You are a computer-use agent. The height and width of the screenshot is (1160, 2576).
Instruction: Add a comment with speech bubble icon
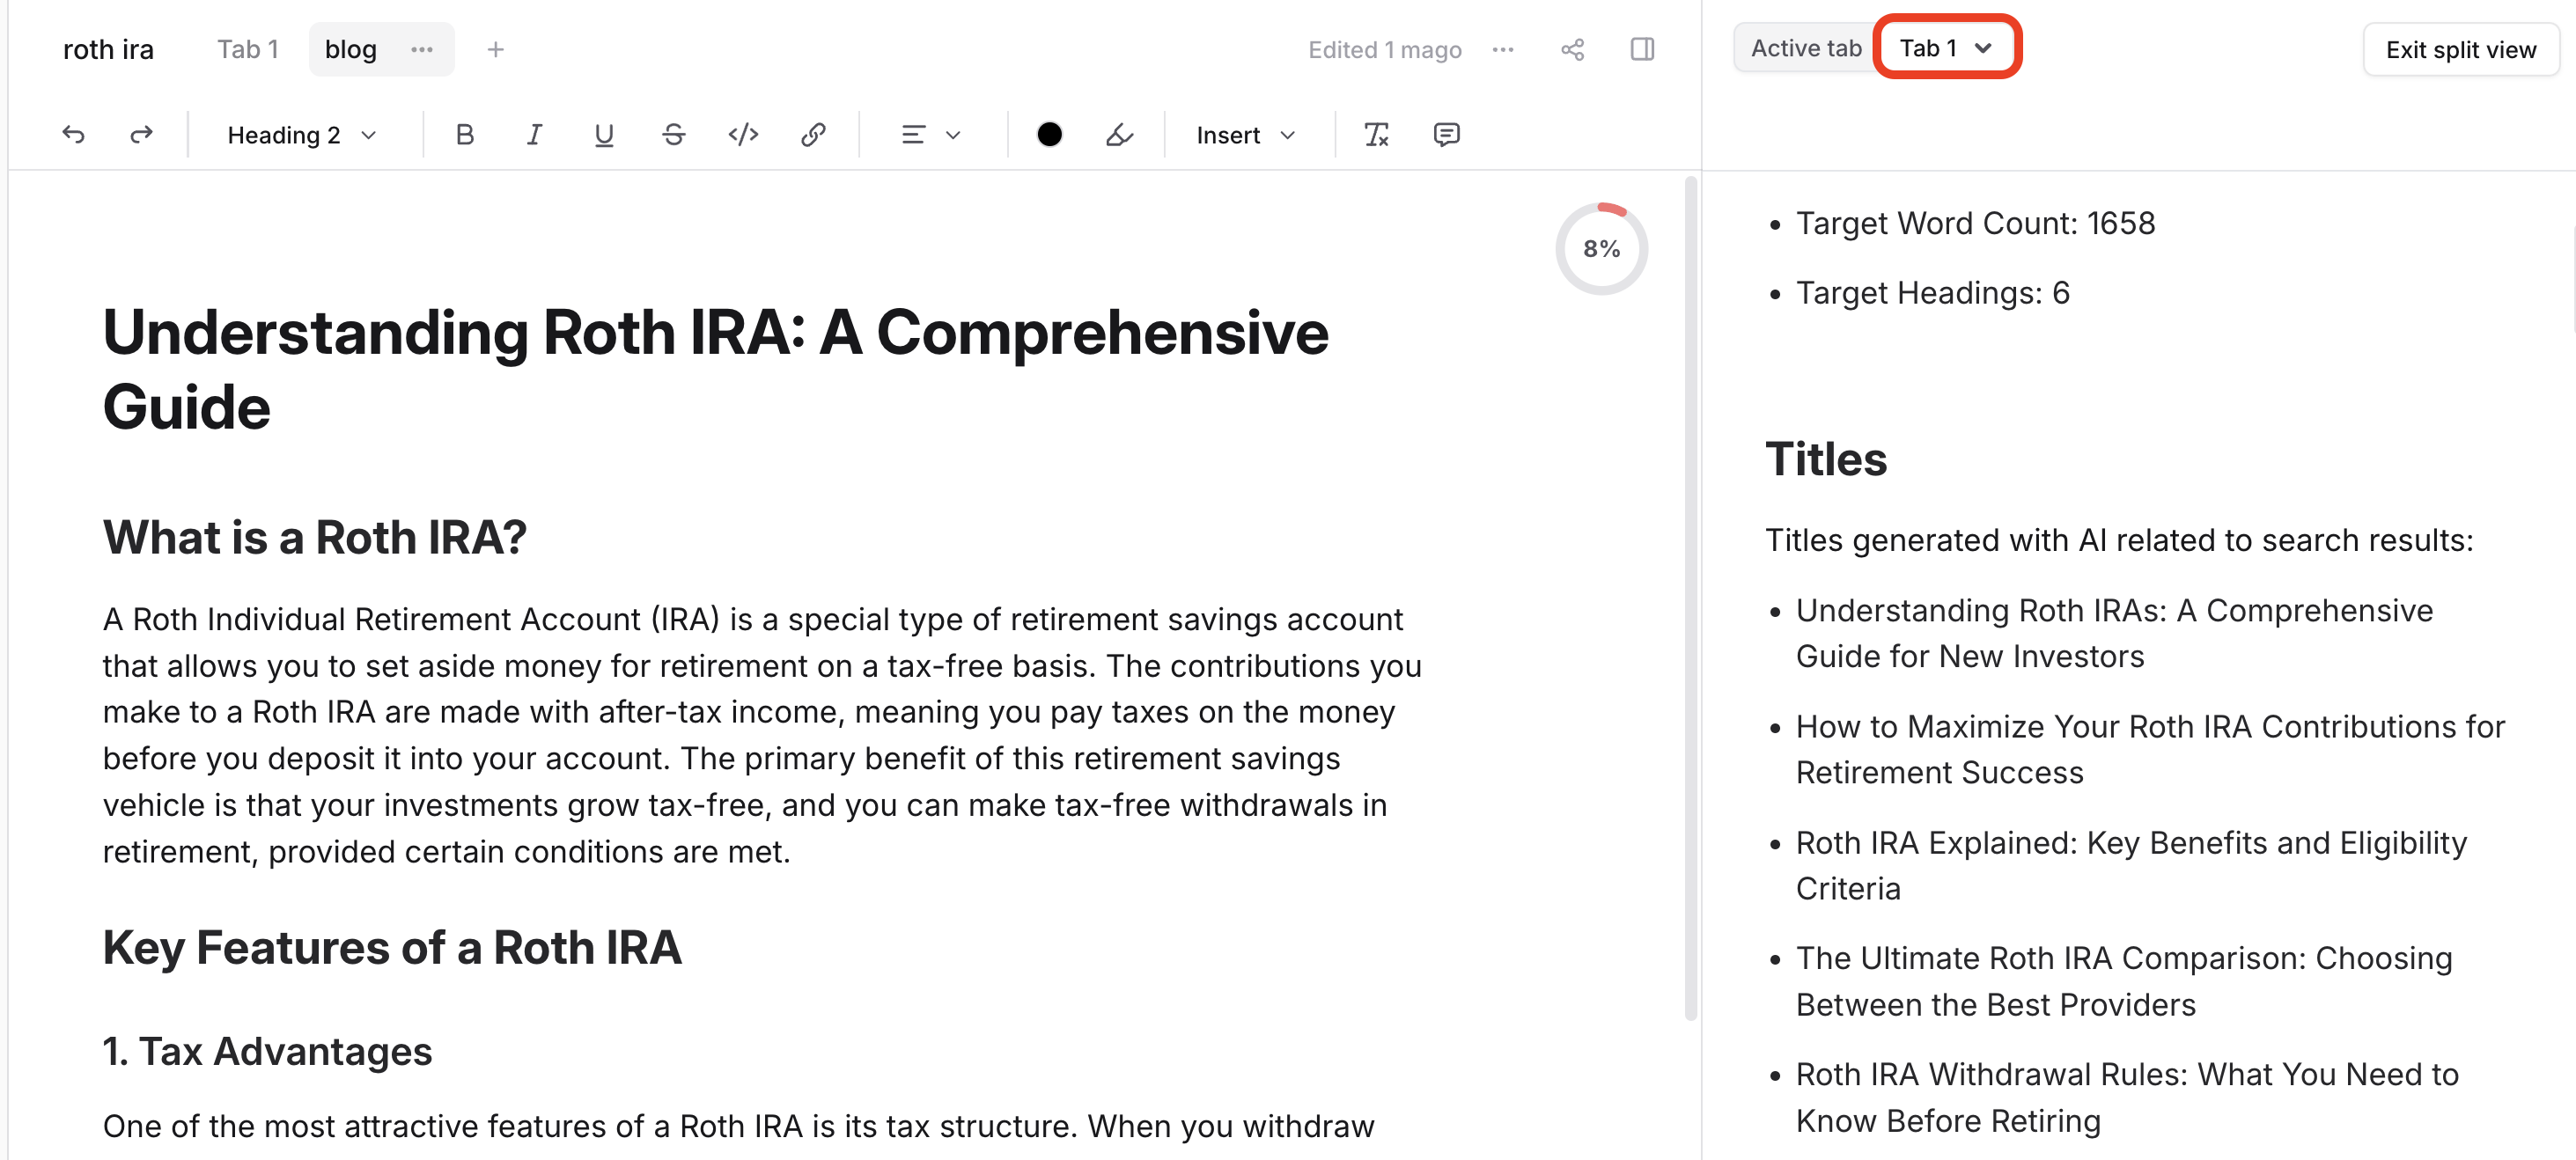pos(1446,135)
